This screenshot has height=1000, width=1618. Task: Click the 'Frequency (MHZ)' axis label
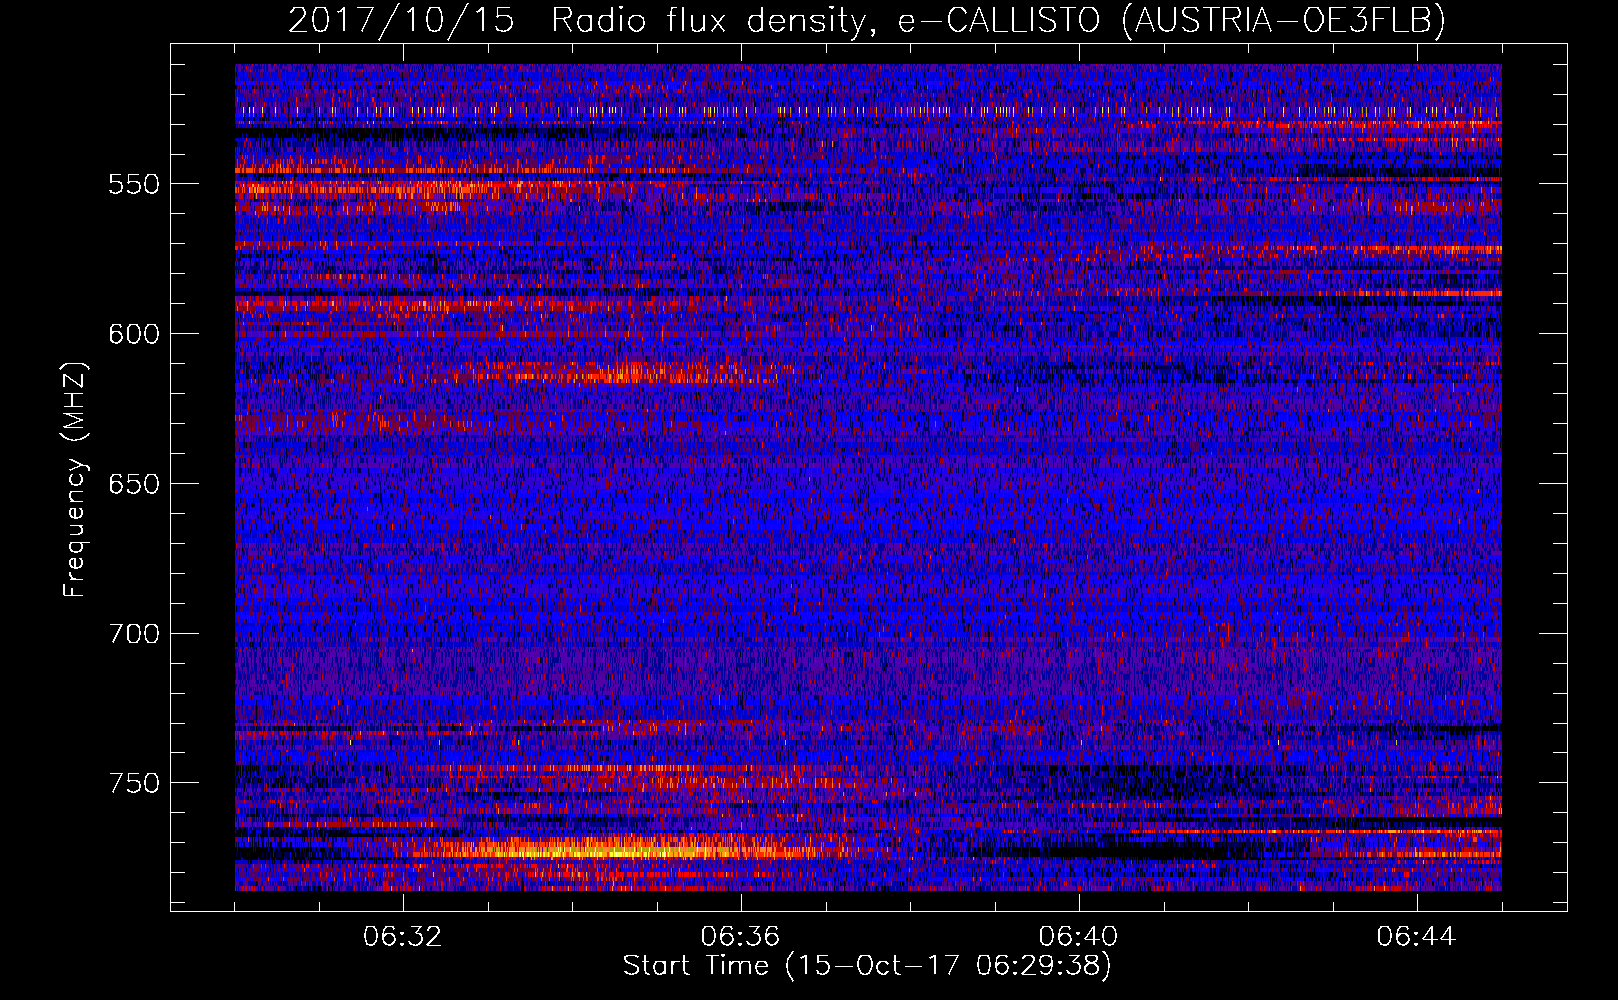coord(75,480)
